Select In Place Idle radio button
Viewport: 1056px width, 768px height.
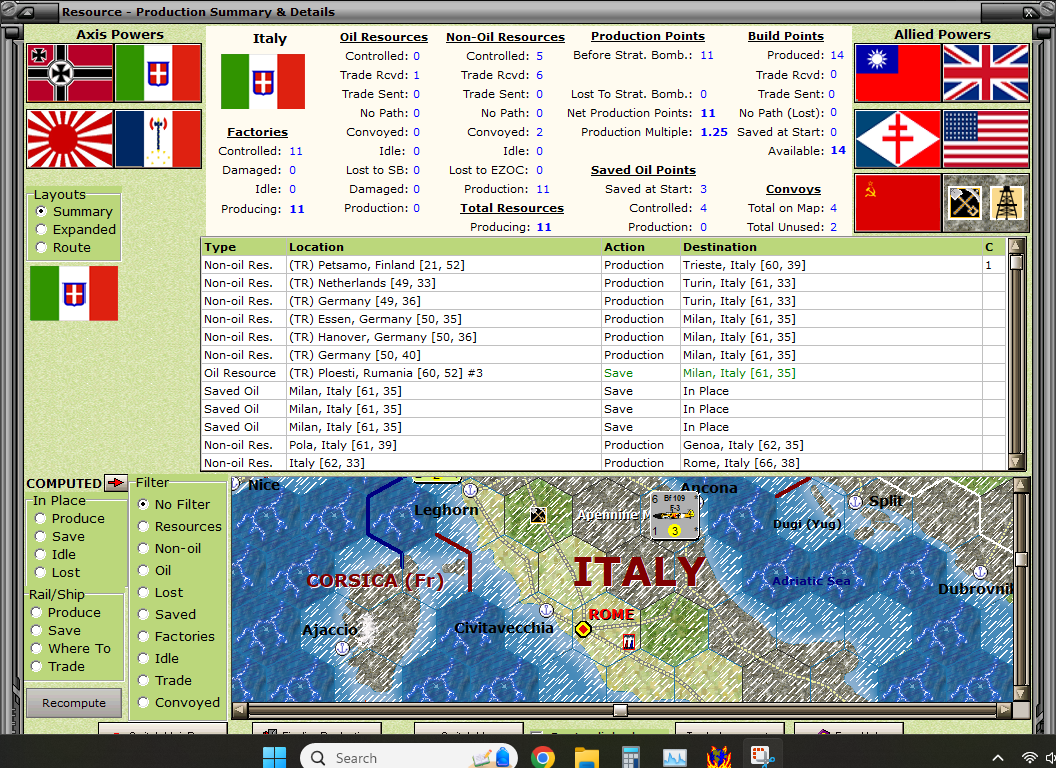[40, 554]
